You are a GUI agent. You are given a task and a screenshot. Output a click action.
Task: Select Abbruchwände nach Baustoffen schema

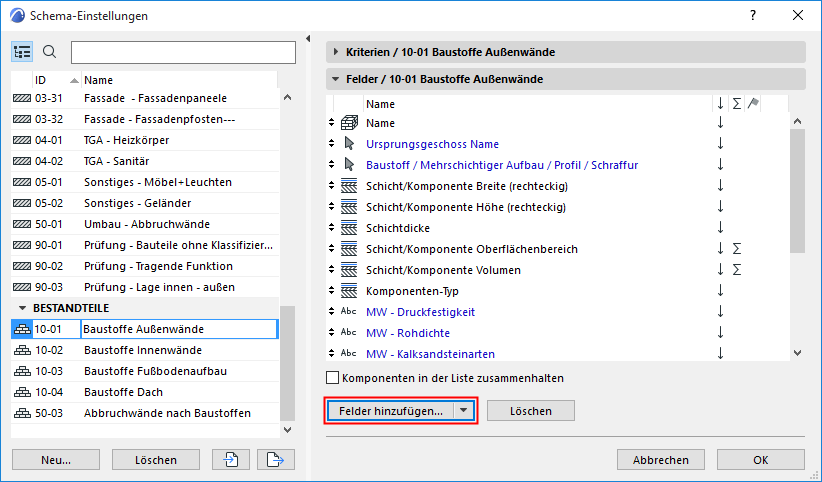[x=167, y=413]
